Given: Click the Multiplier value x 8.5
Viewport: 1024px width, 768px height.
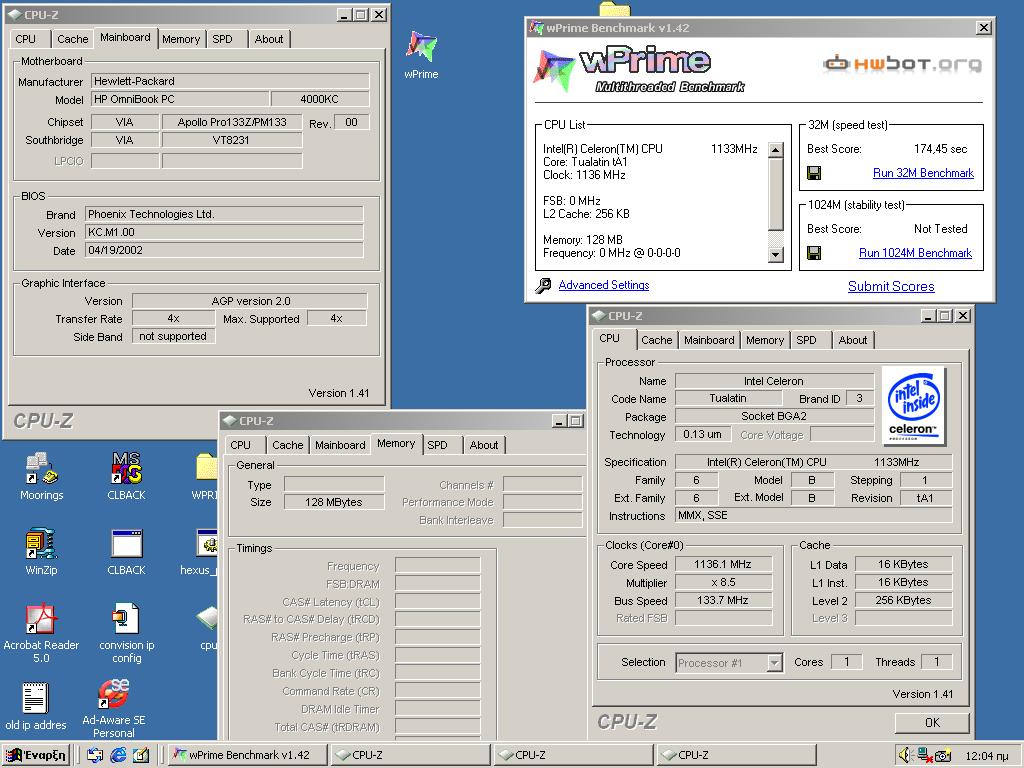Looking at the screenshot, I should pos(723,583).
